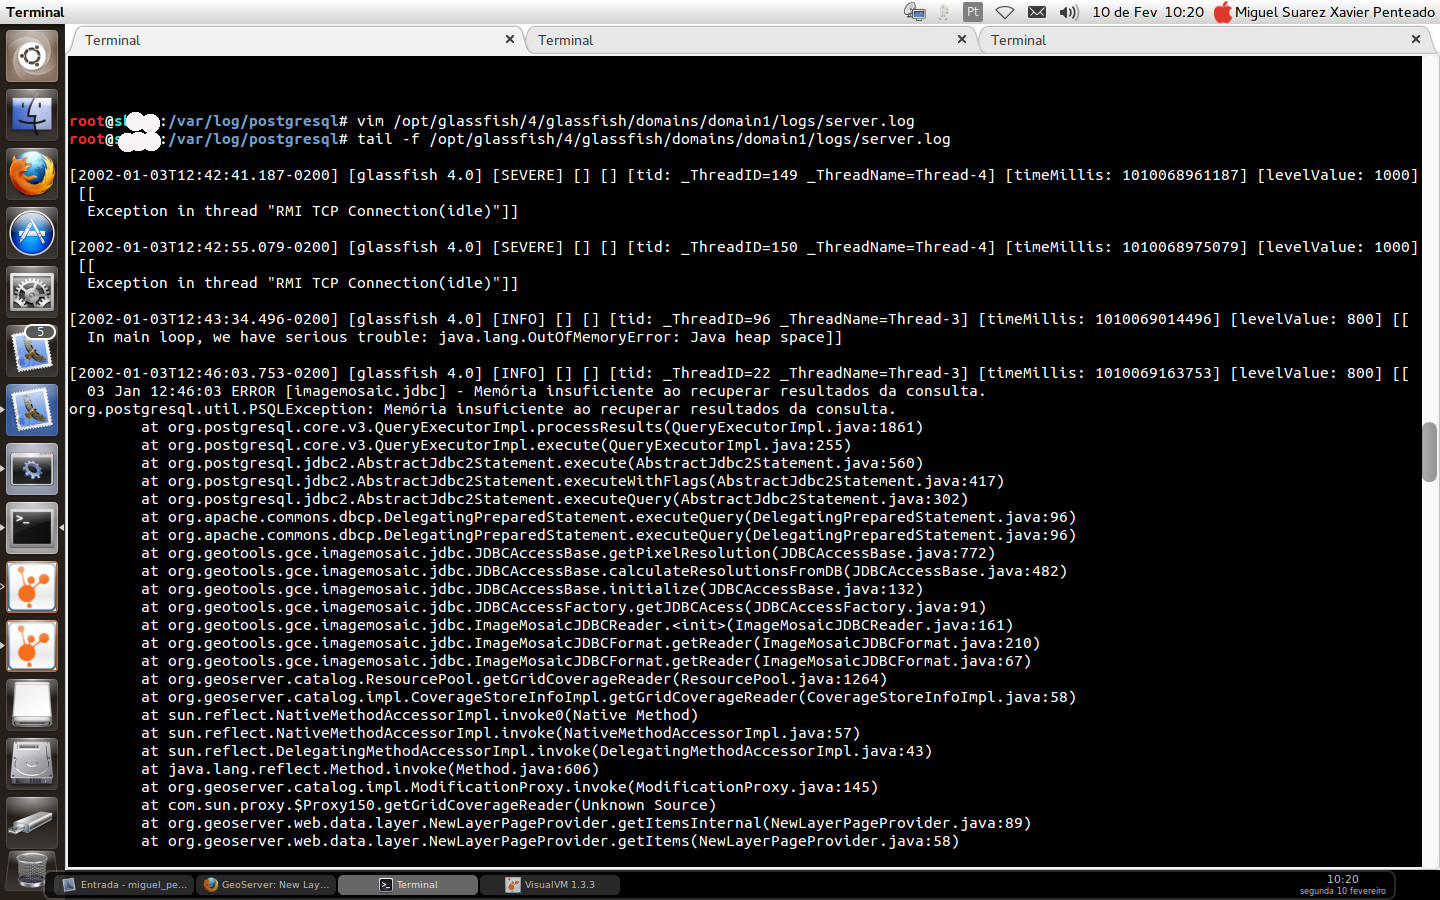This screenshot has width=1440, height=900.
Task: Click the _ThreadID=96 INFO log header
Action: pos(739,319)
